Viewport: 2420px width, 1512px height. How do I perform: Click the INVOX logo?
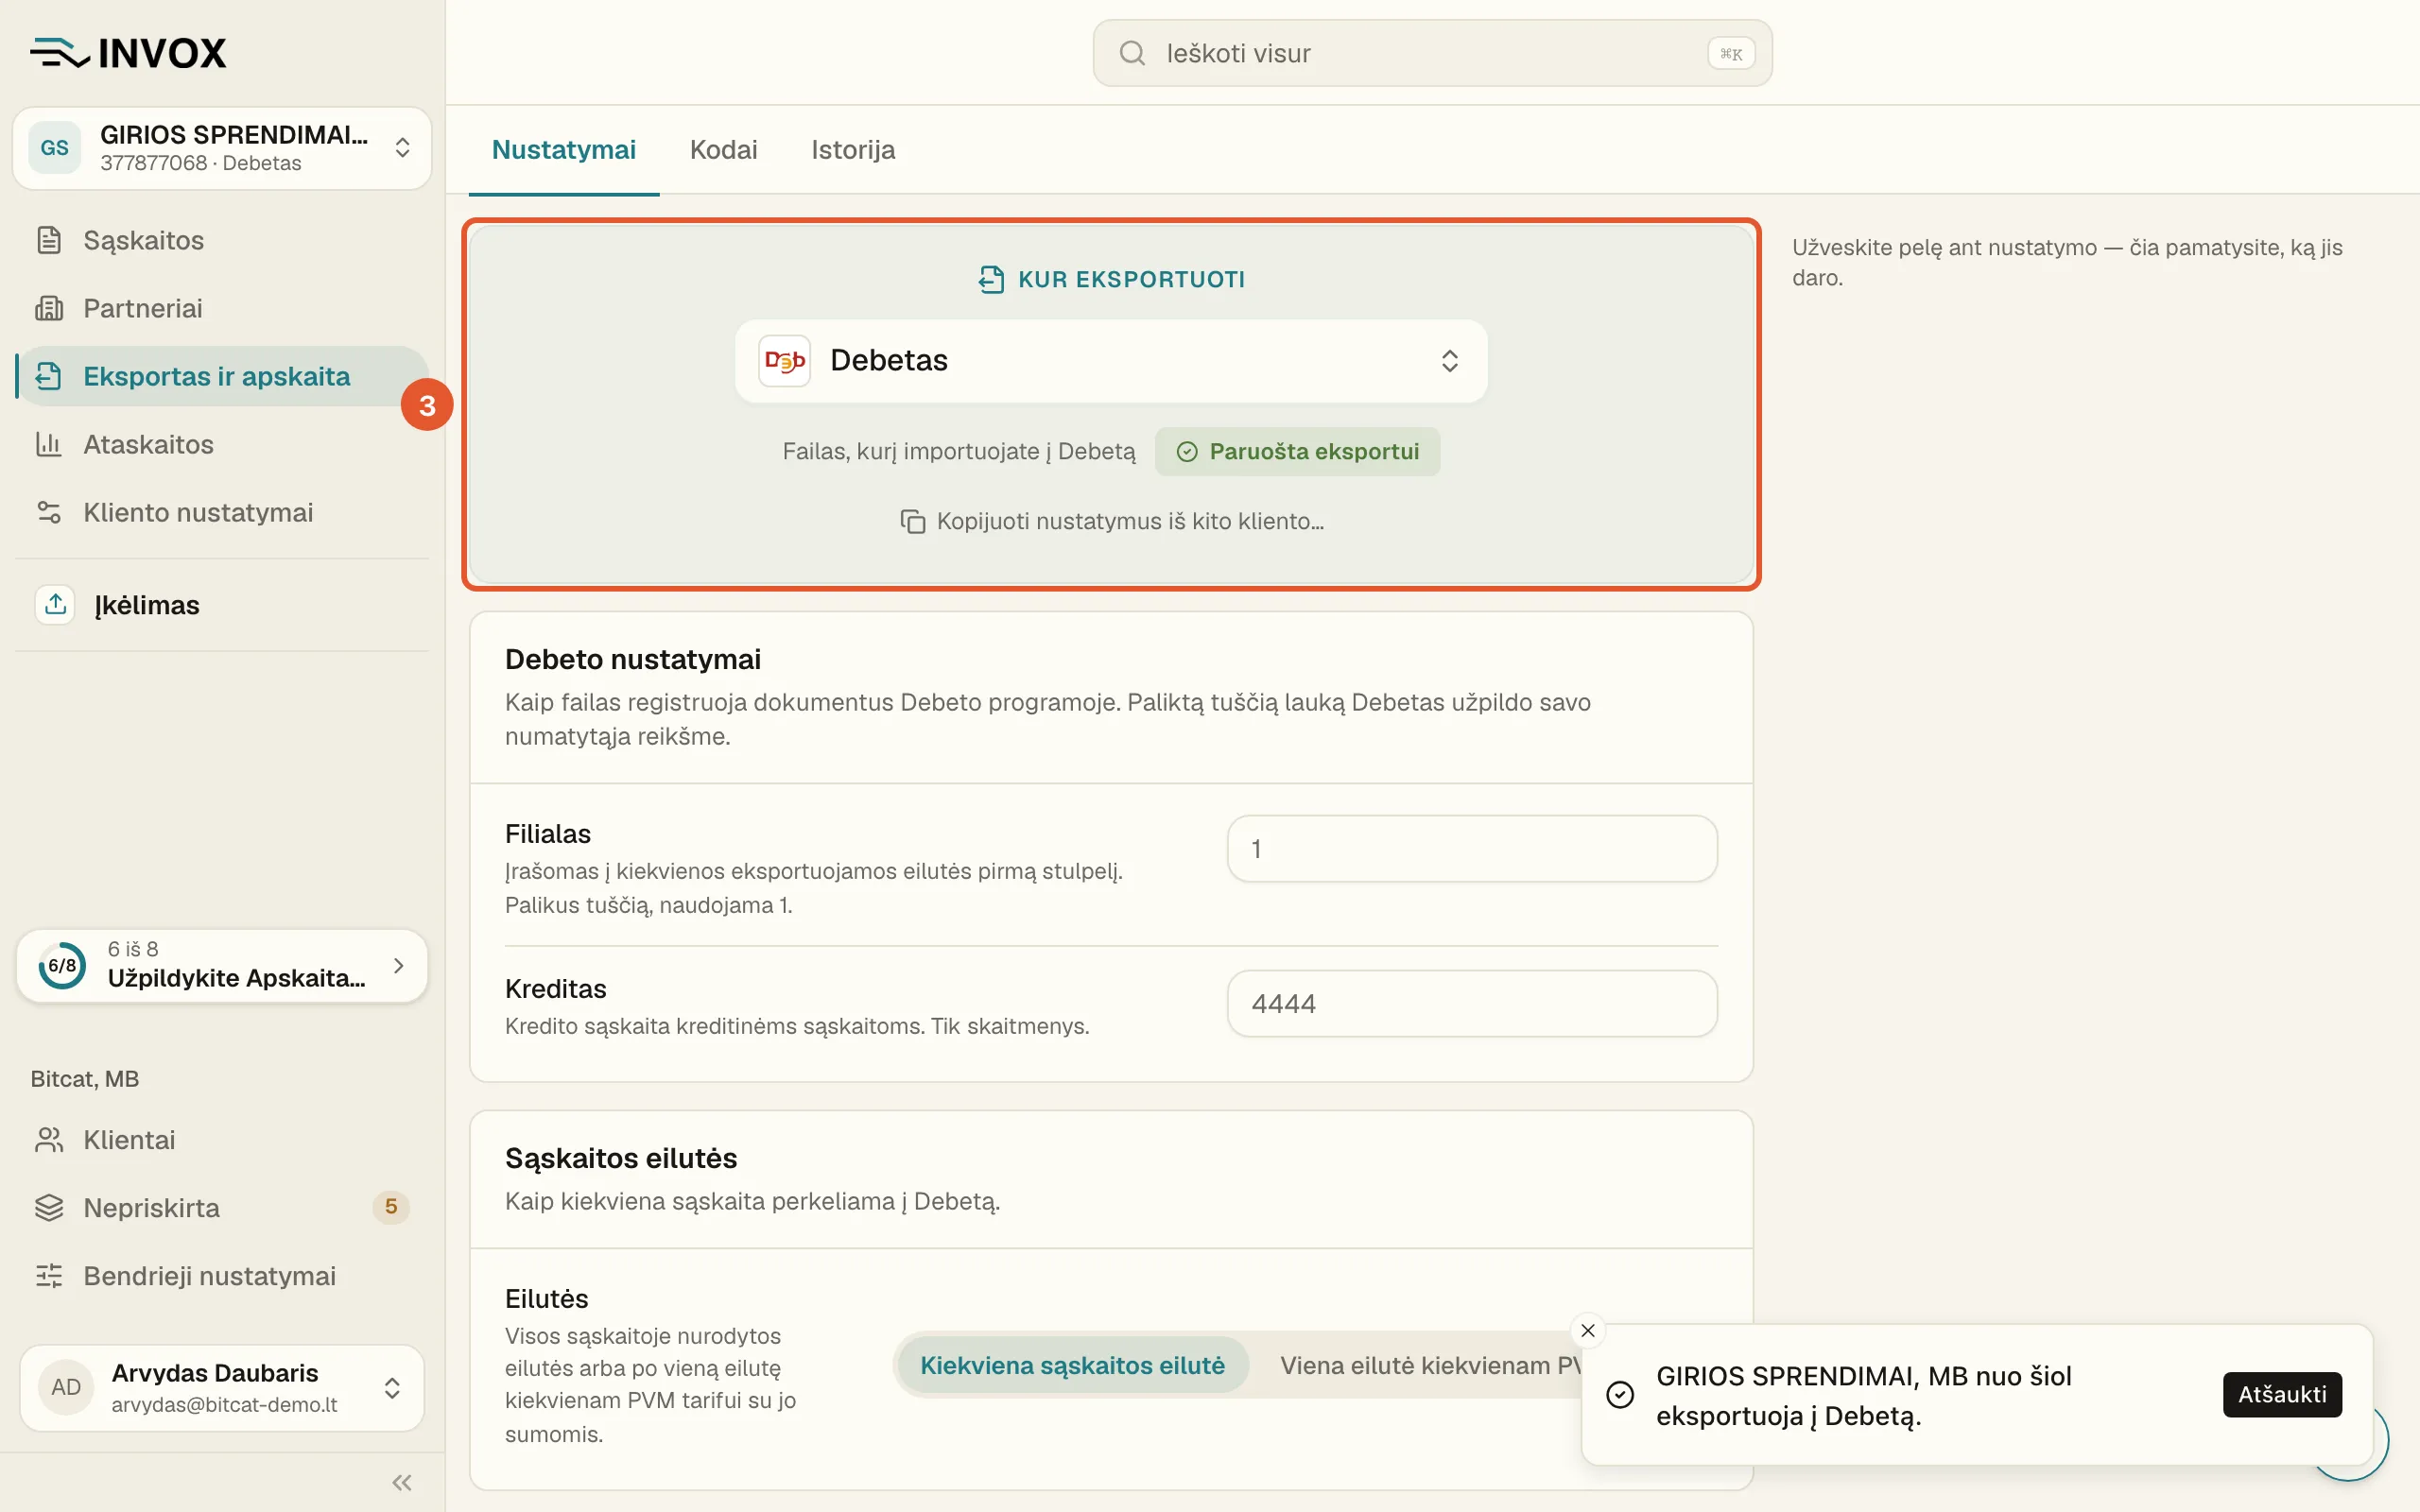(128, 53)
